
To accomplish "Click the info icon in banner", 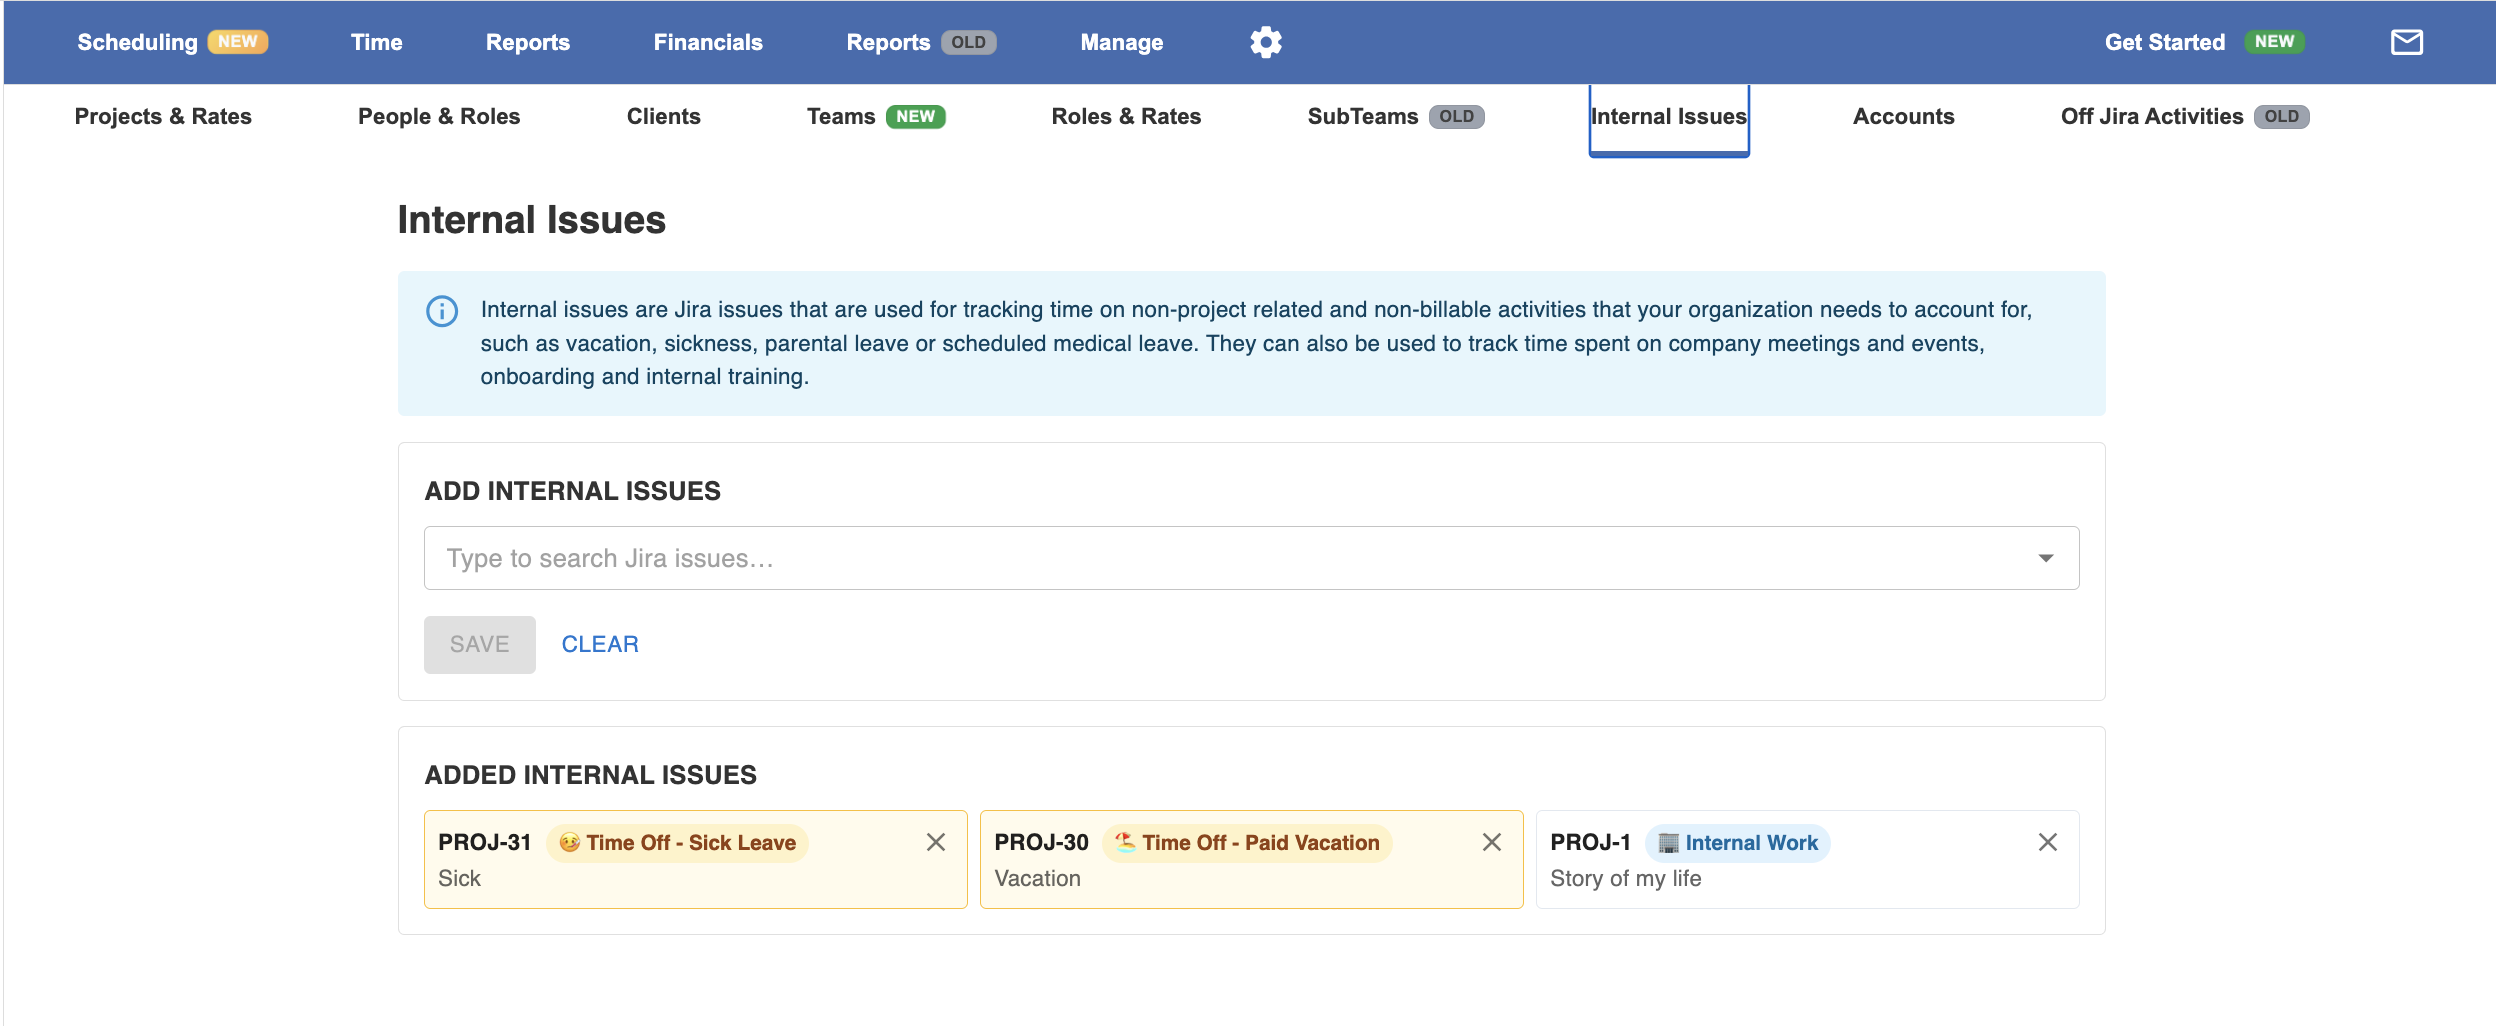I will coord(442,311).
